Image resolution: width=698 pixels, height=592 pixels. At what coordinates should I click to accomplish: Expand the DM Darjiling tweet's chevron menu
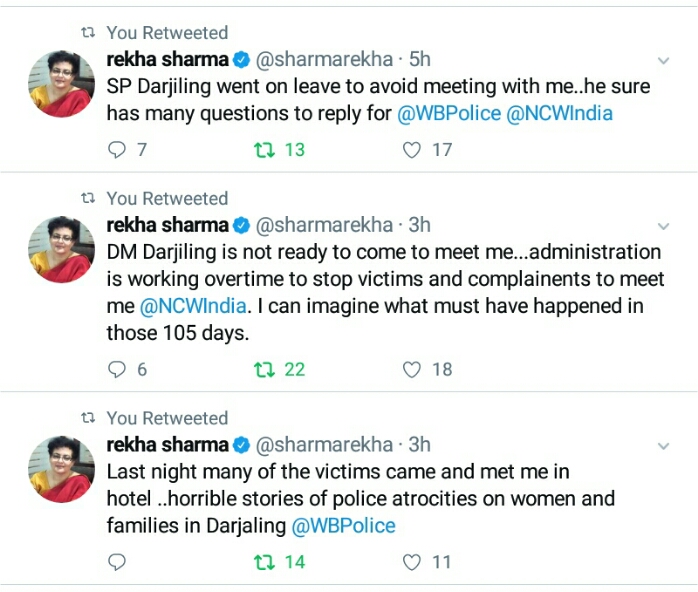click(662, 226)
